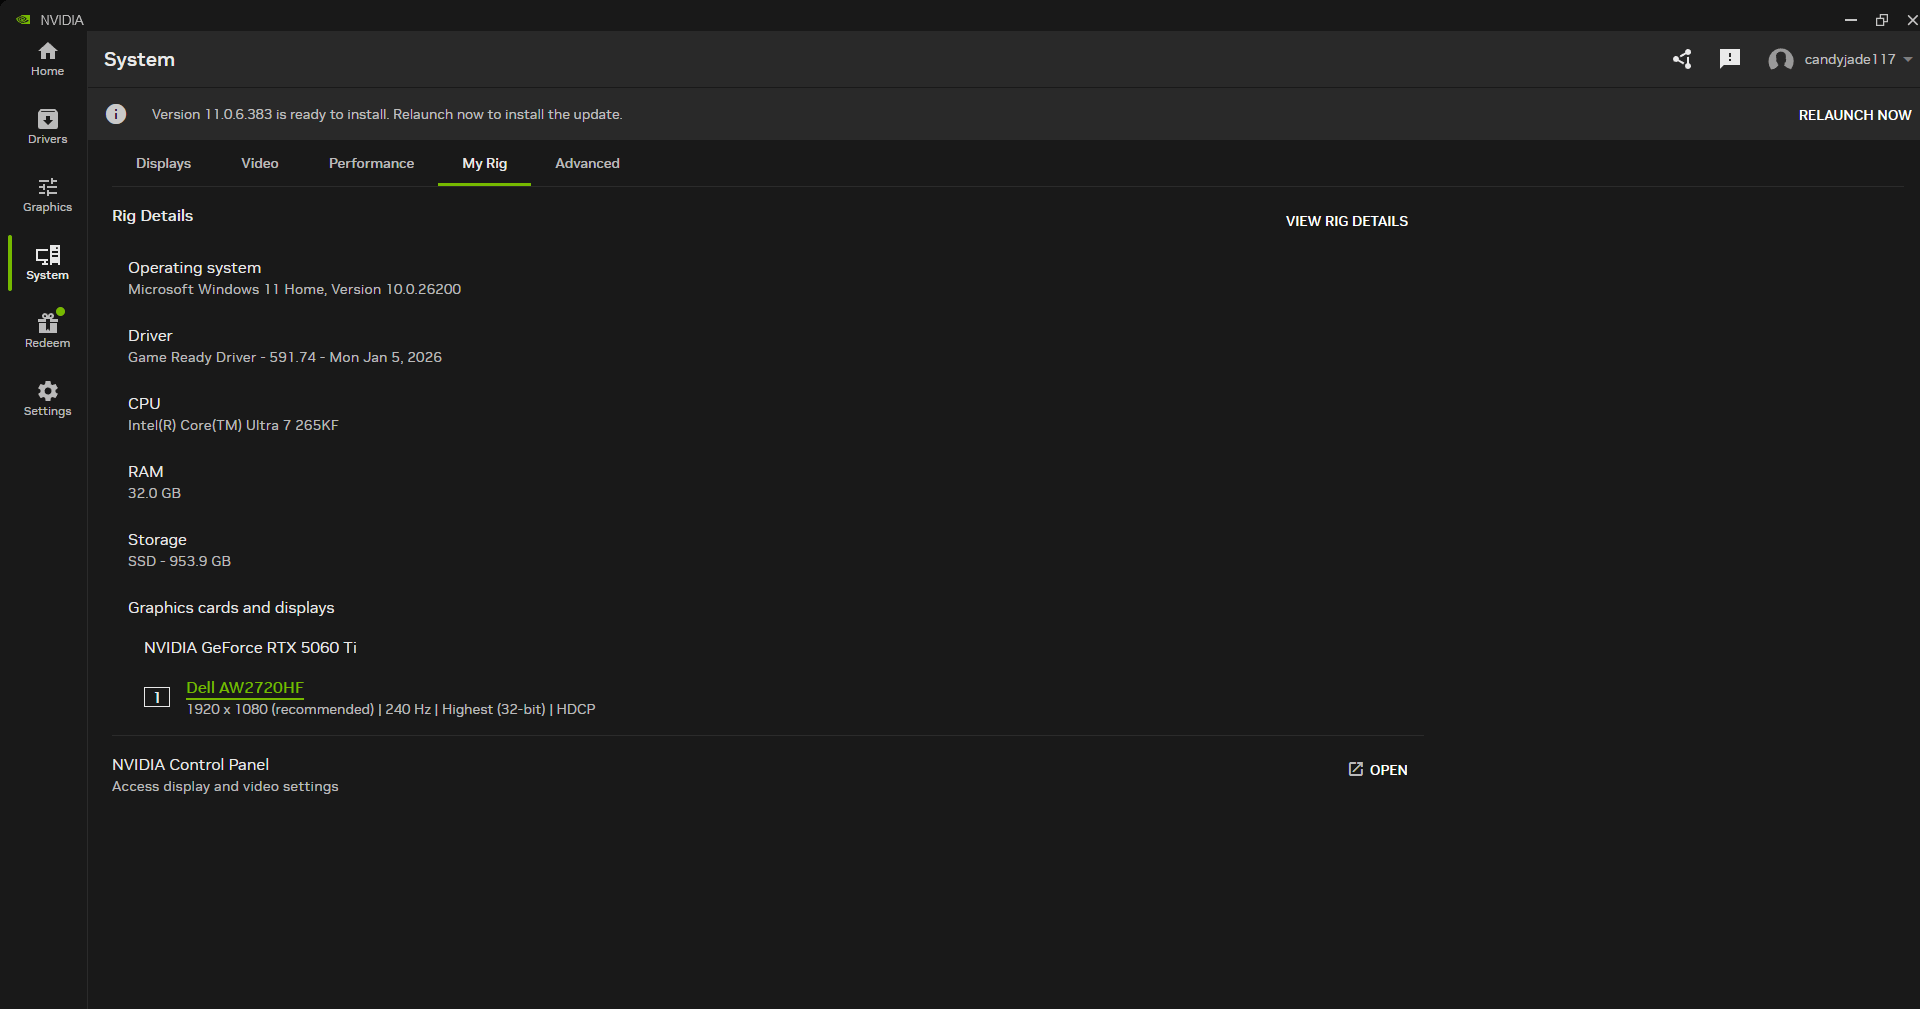The image size is (1920, 1009).
Task: Click the share icon in header
Action: (x=1682, y=59)
